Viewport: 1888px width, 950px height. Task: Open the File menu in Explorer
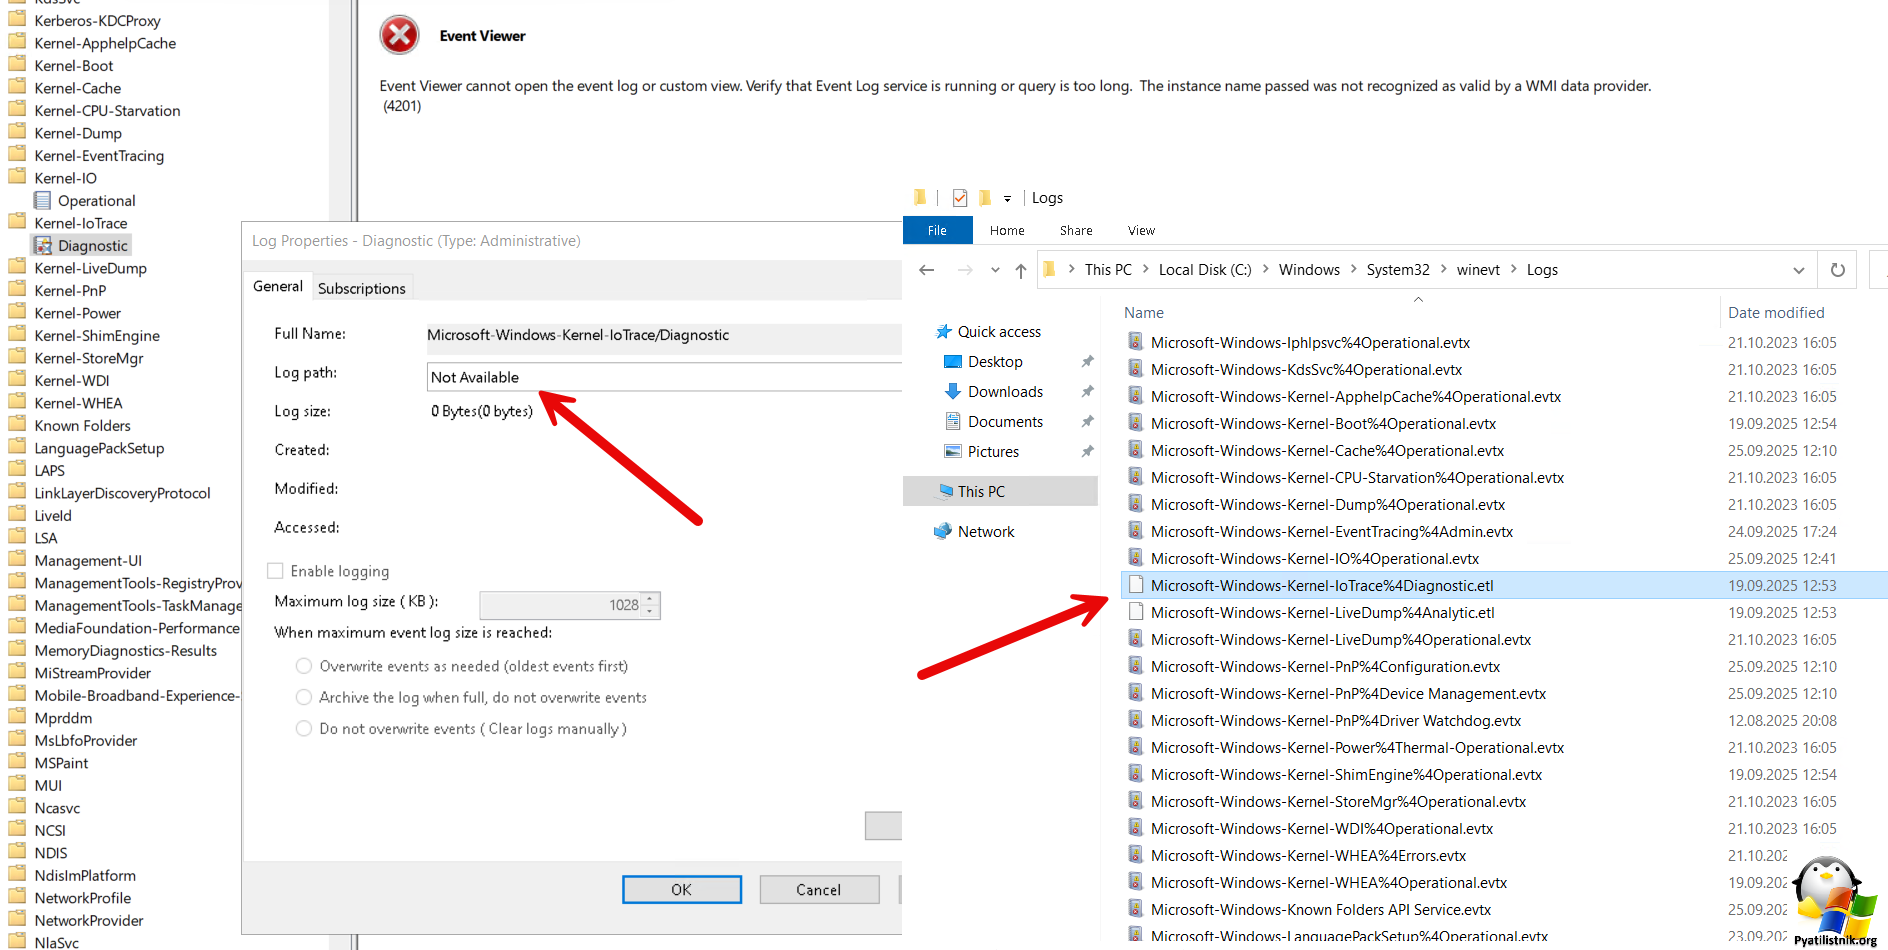(x=937, y=230)
